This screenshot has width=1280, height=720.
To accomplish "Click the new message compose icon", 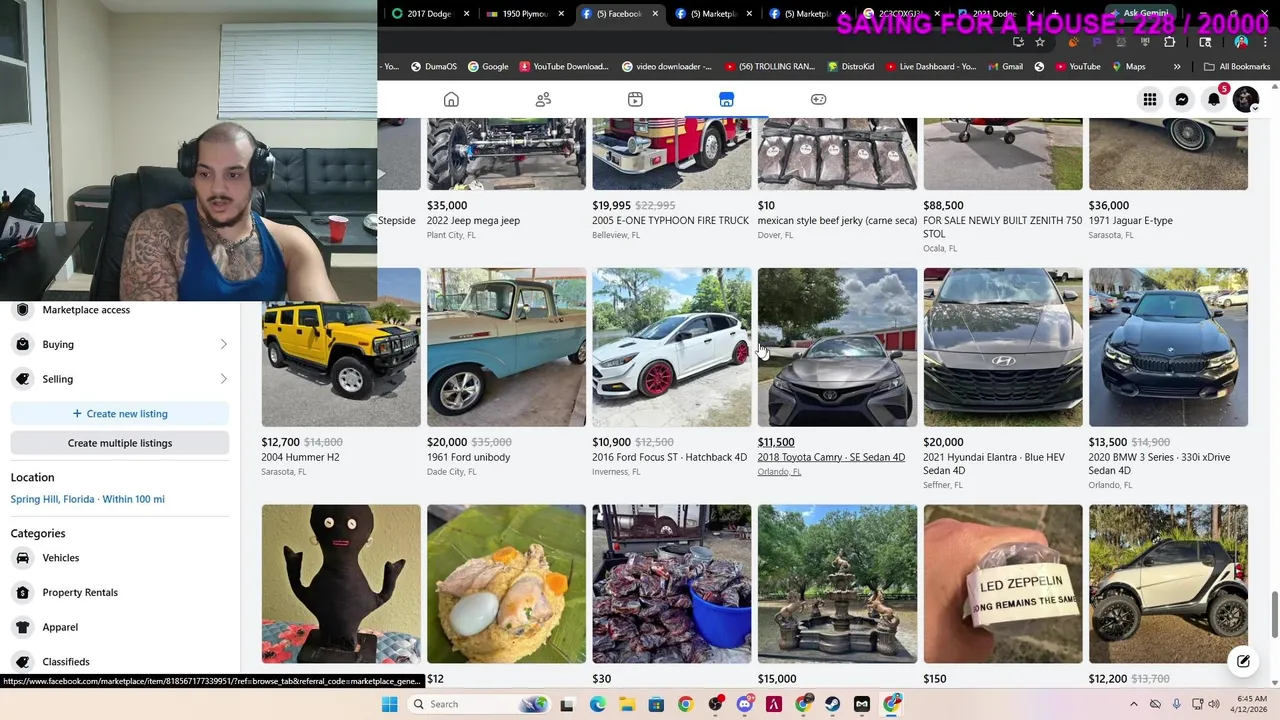I will point(1243,661).
